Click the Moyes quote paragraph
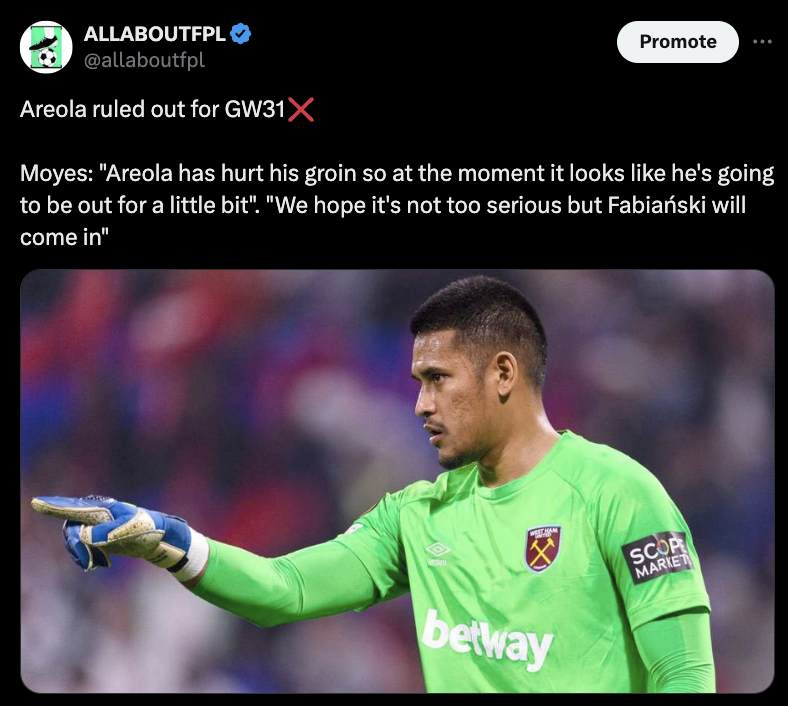Viewport: 788px width, 706px height. coord(397,205)
